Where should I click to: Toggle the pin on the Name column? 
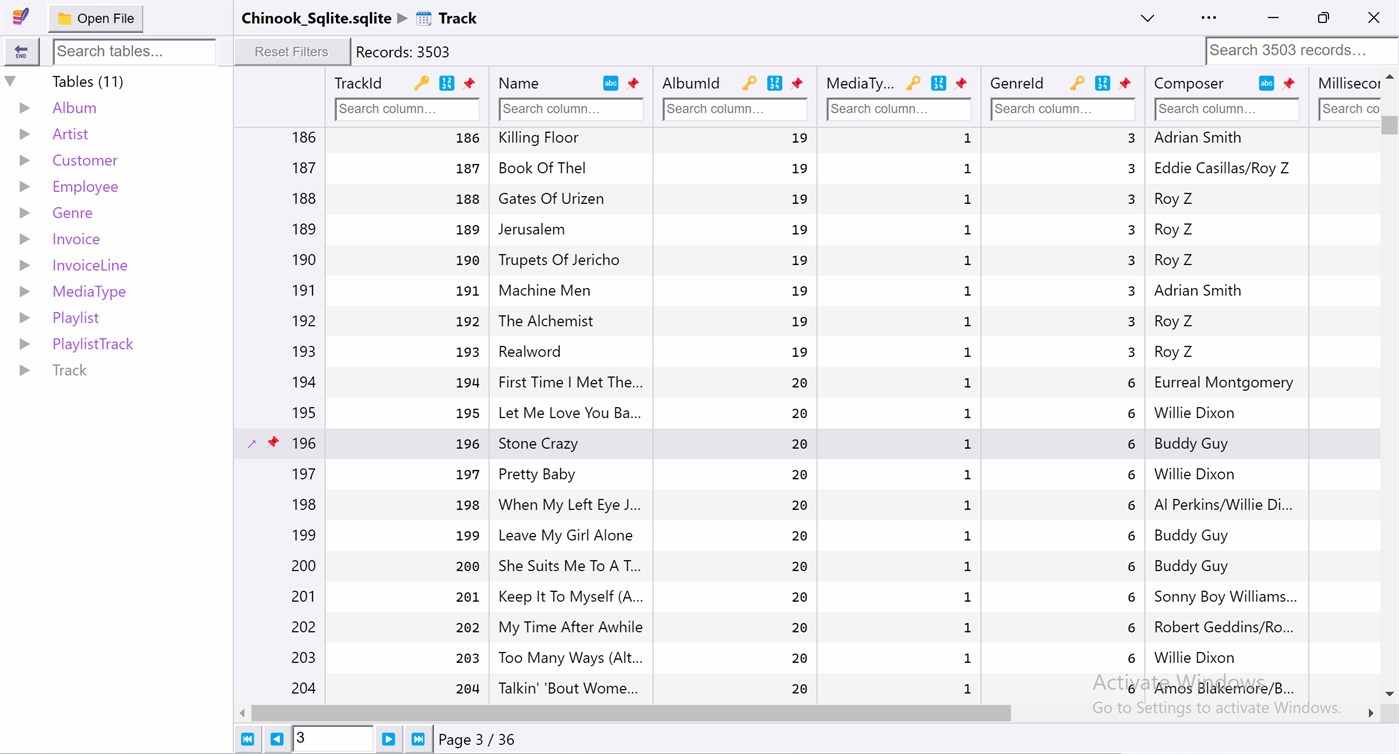point(634,83)
